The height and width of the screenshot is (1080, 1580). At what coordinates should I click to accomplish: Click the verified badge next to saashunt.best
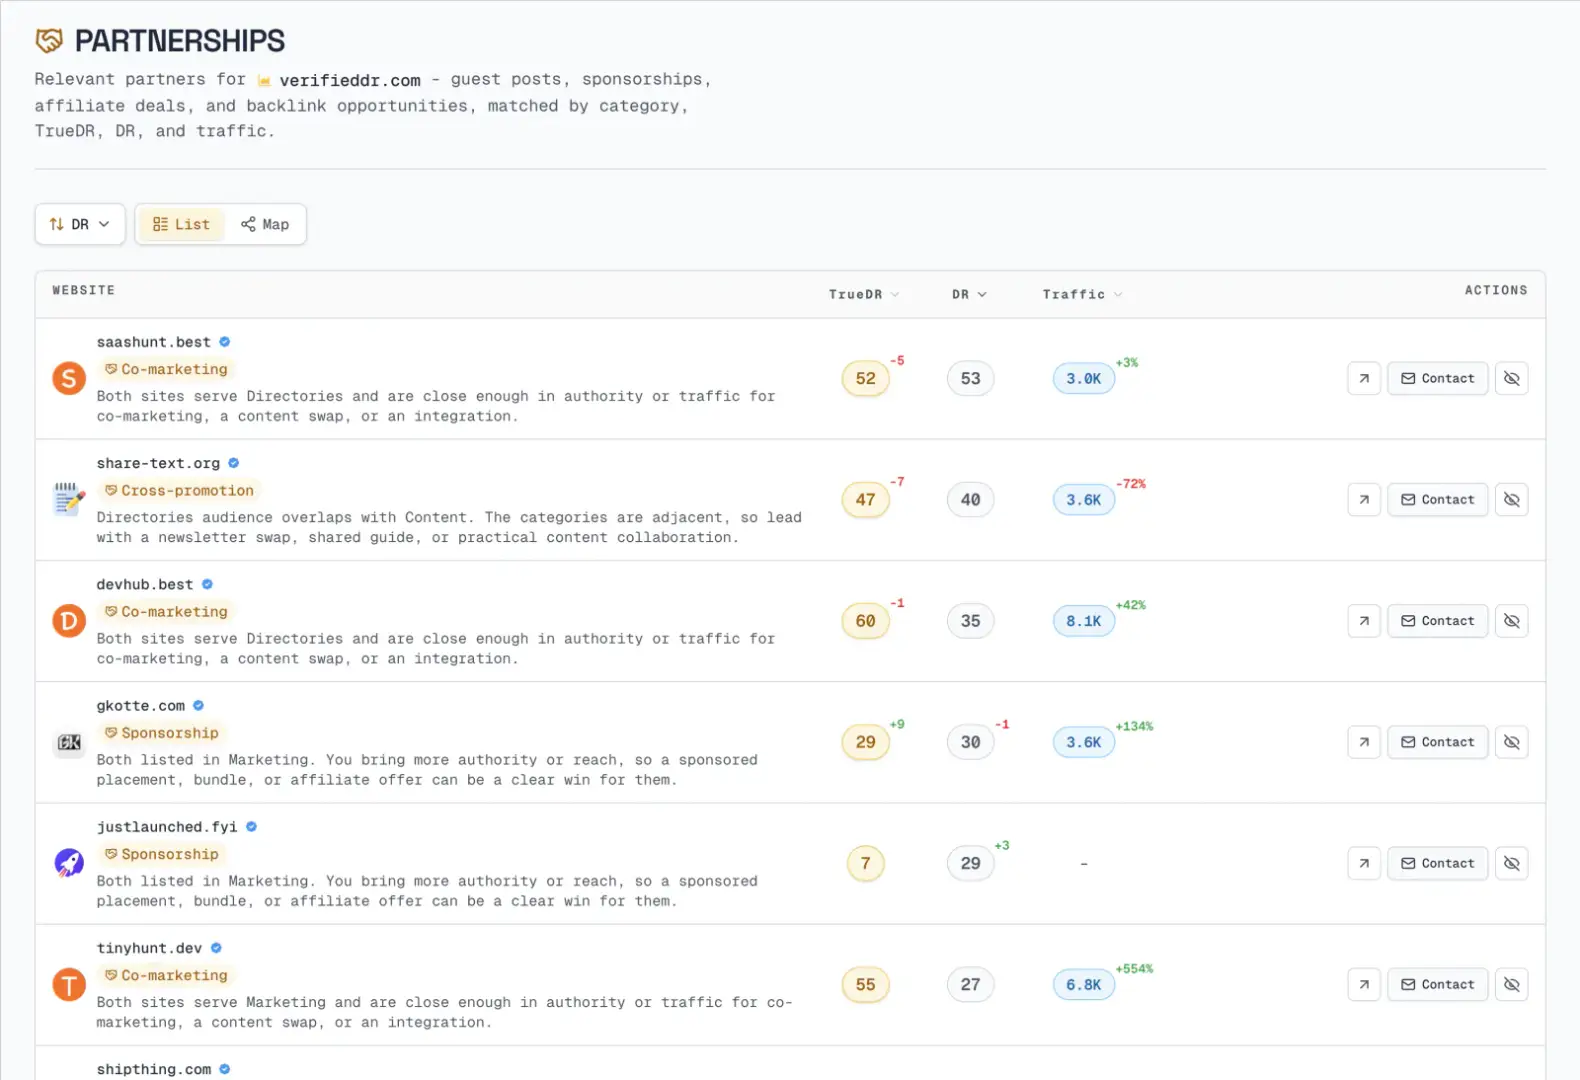(x=225, y=342)
